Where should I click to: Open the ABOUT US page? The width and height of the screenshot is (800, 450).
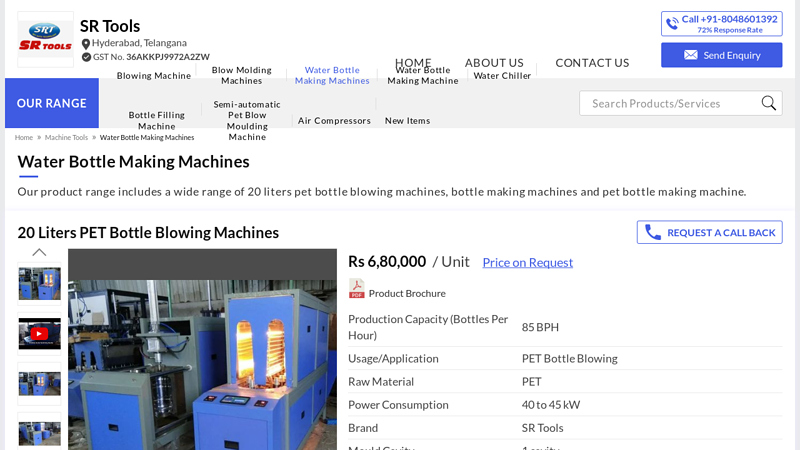click(x=494, y=63)
